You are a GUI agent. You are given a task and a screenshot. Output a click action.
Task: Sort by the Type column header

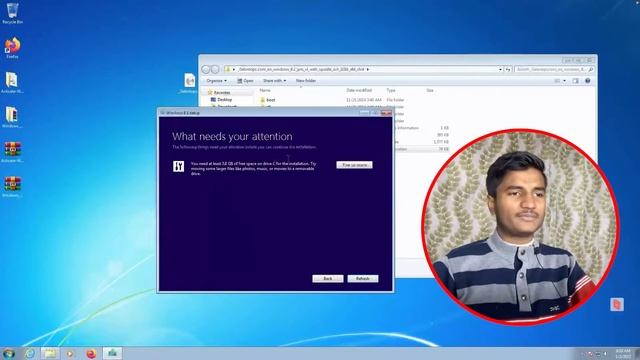(x=391, y=90)
